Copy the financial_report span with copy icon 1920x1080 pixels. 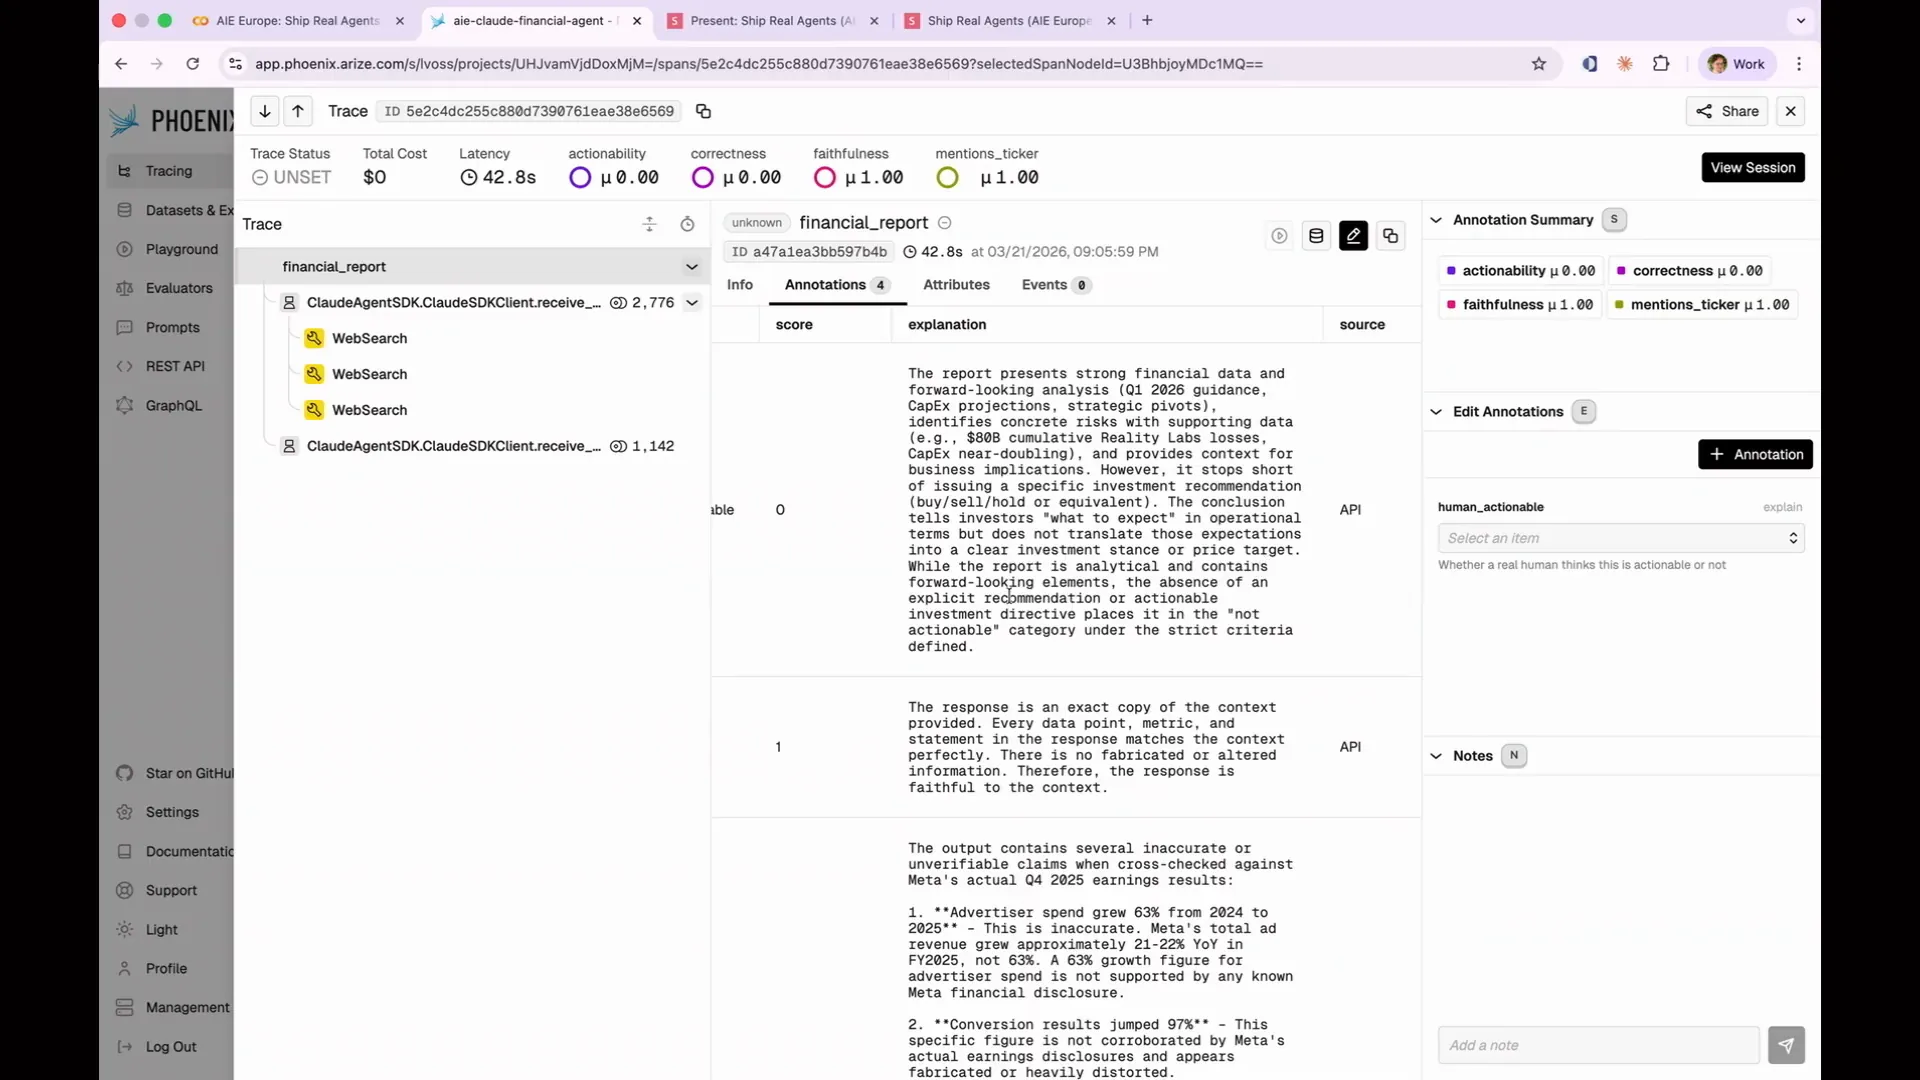click(1390, 236)
